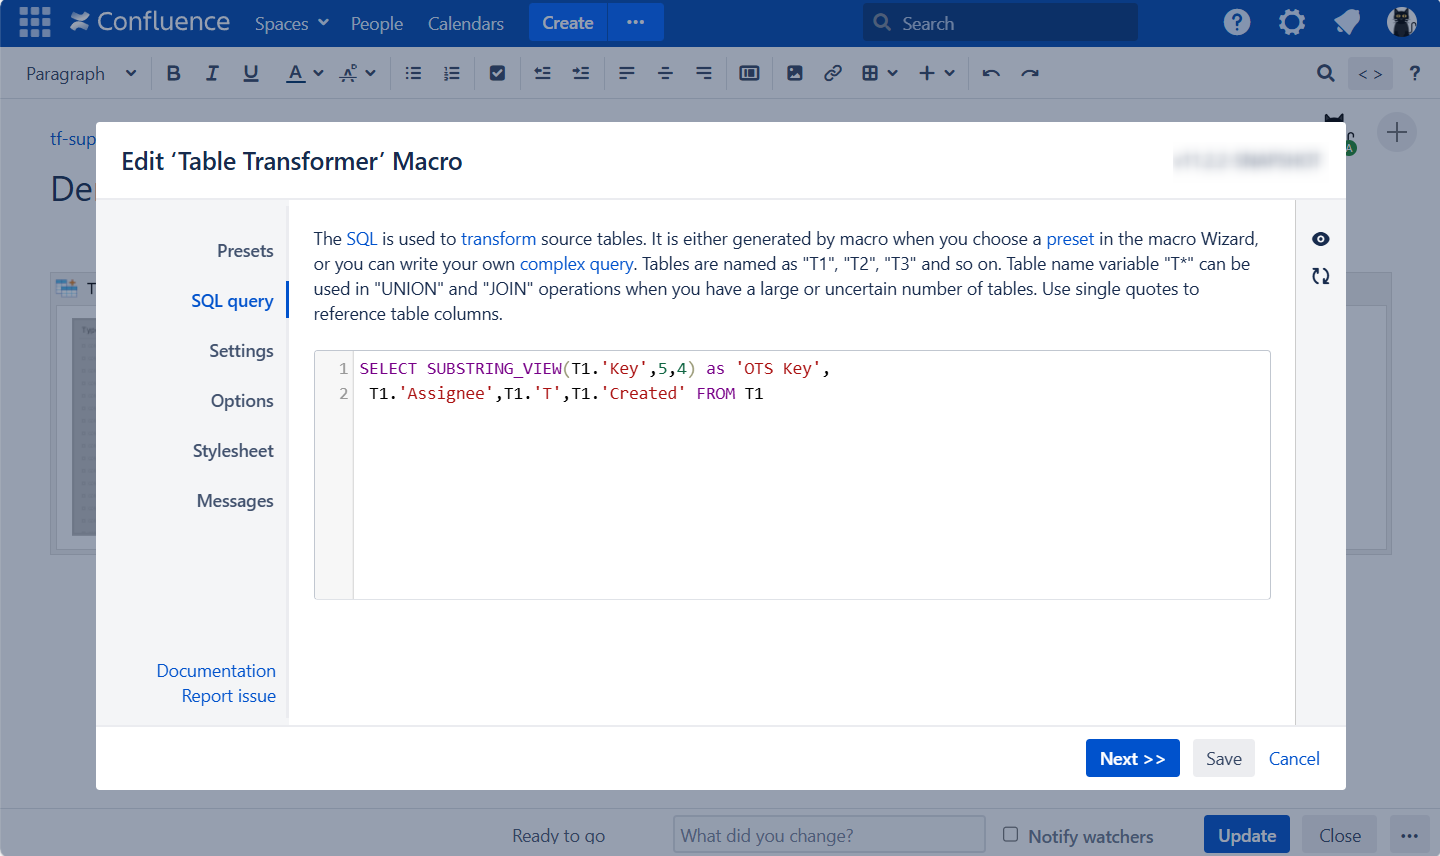
Task: Go to the Confluence home logo
Action: tap(150, 22)
